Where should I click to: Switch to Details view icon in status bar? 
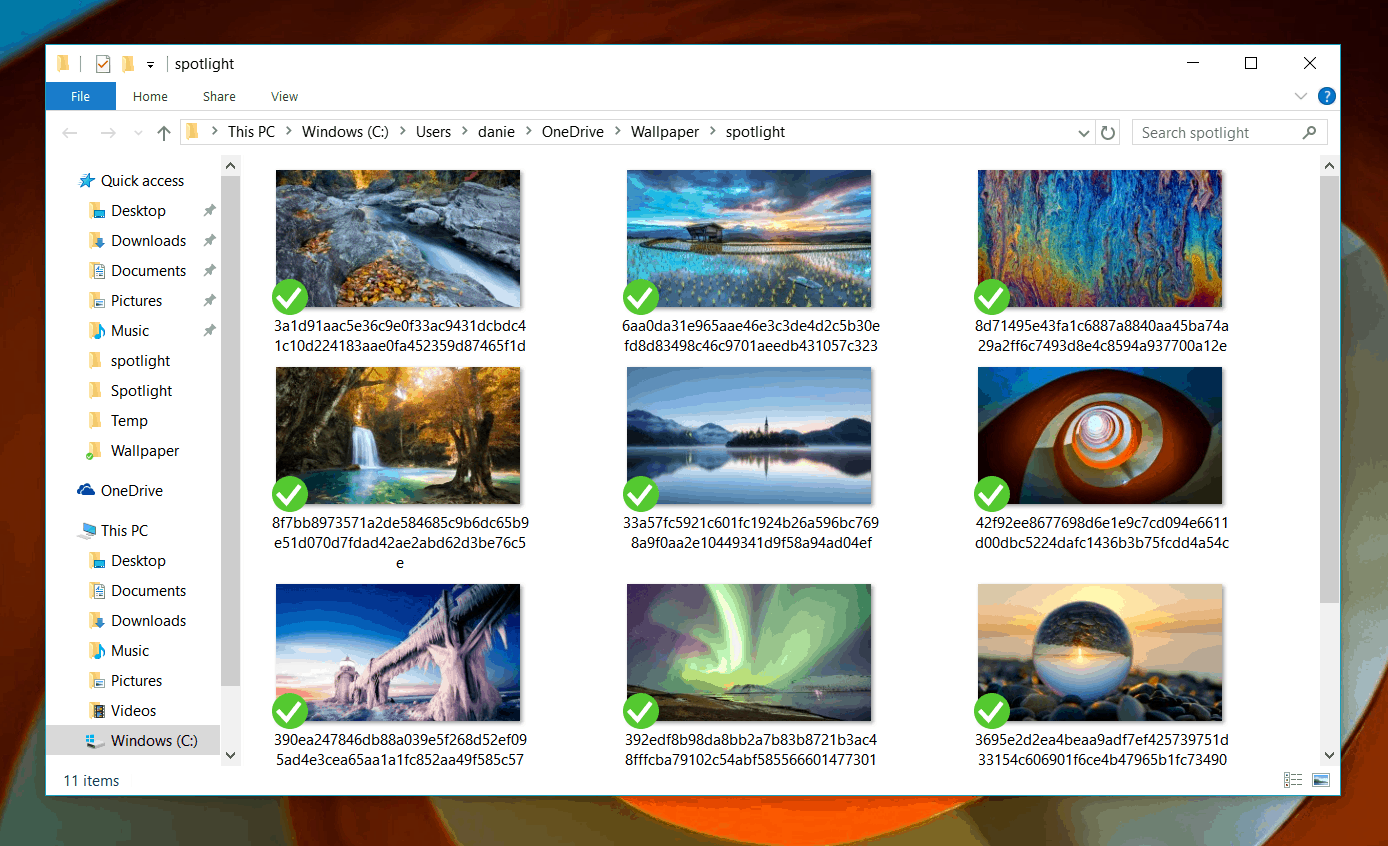coord(1293,780)
